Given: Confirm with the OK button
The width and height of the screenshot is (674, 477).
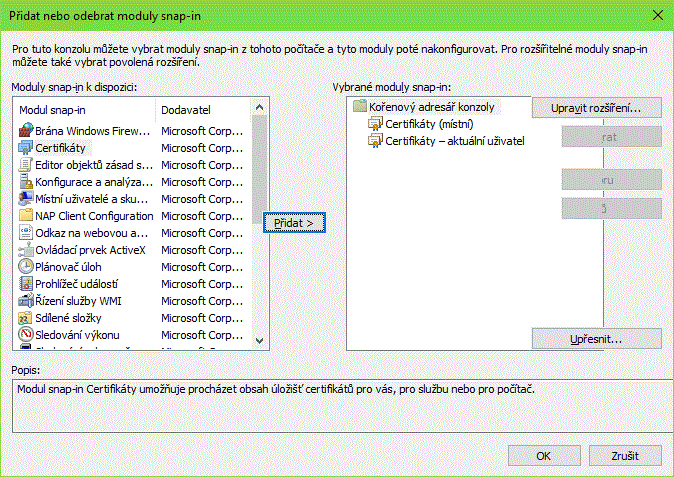Looking at the screenshot, I should click(x=544, y=455).
